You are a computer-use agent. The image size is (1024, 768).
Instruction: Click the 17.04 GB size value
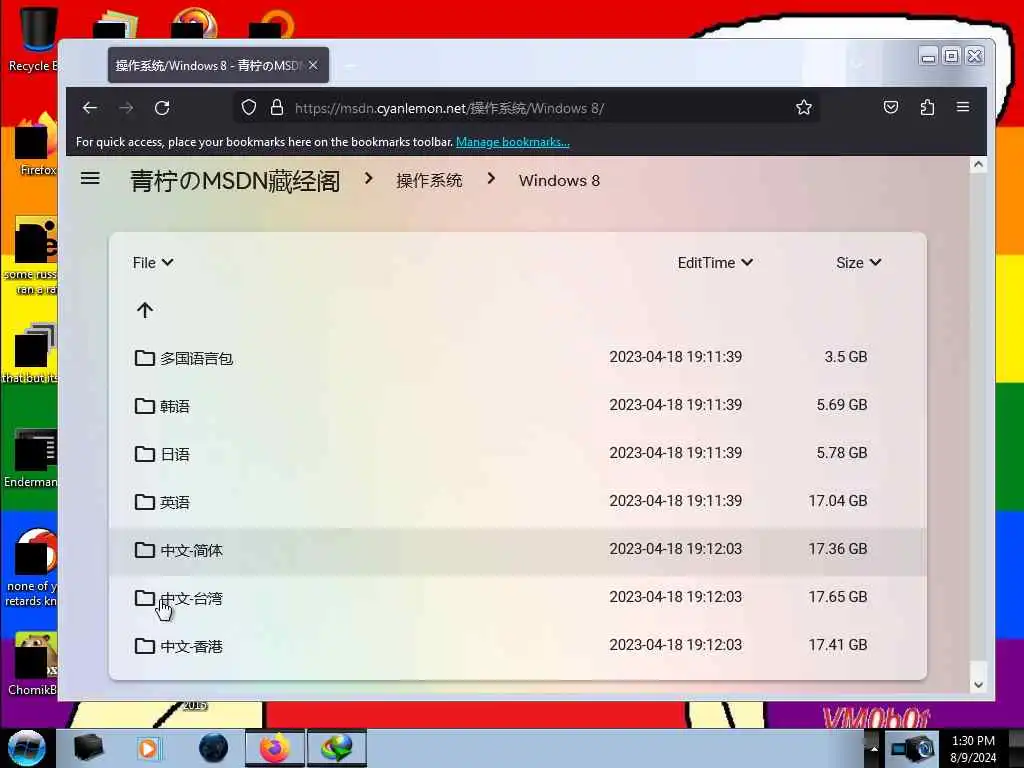[838, 501]
